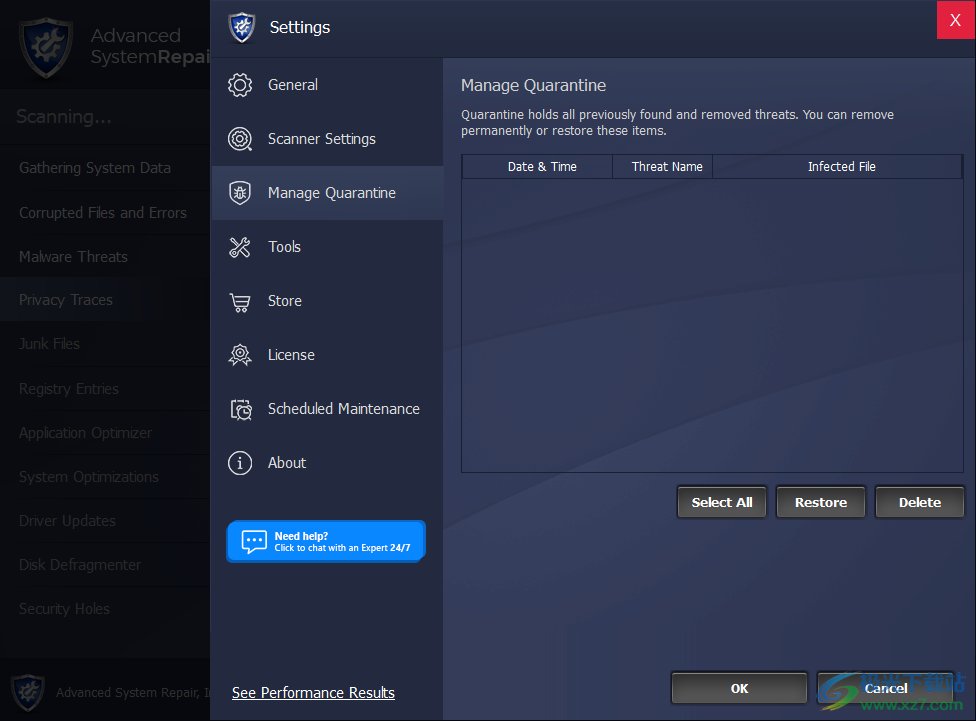Select Gathering System Data in main window

pyautogui.click(x=105, y=168)
